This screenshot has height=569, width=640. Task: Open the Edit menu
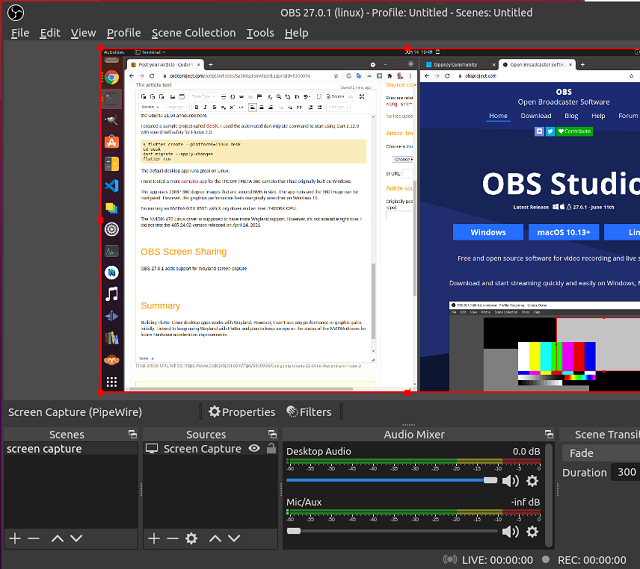click(50, 33)
